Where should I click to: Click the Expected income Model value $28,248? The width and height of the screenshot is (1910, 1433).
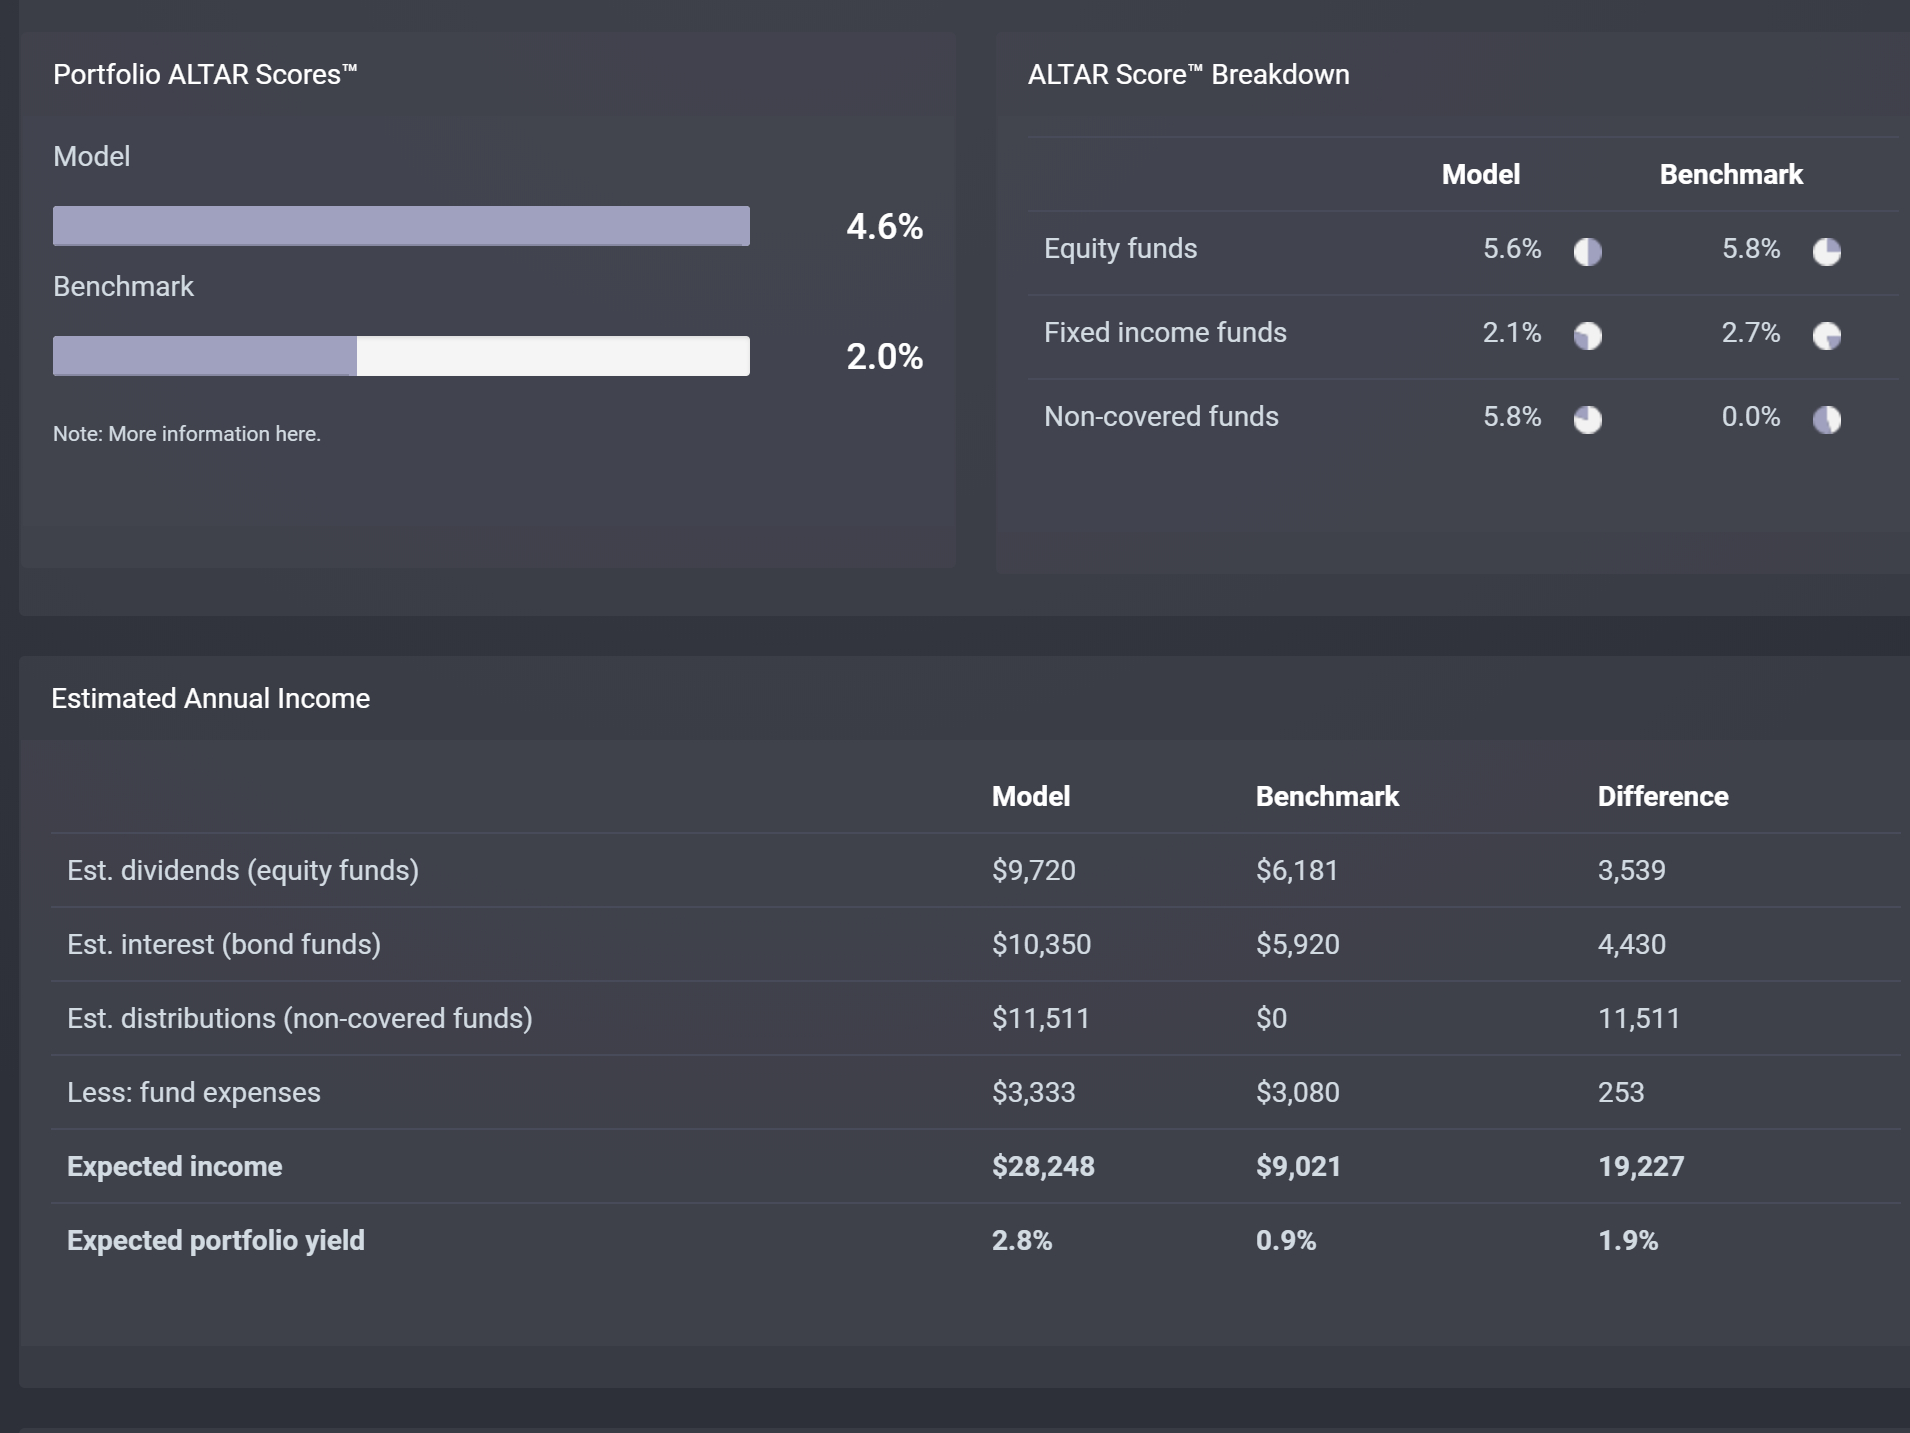1043,1167
